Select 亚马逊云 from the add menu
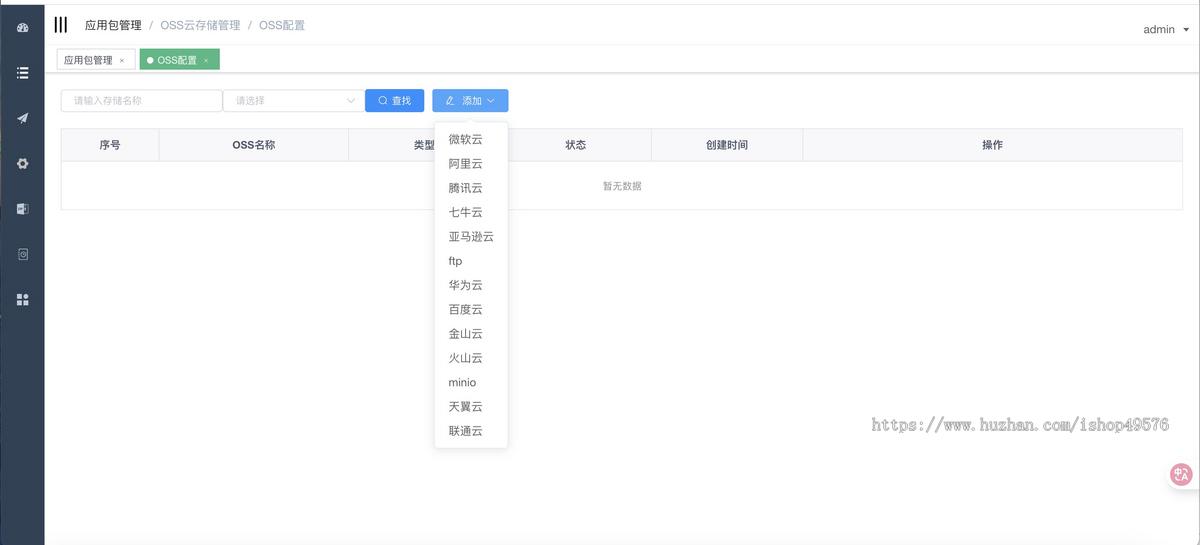The height and width of the screenshot is (545, 1200). tap(471, 236)
